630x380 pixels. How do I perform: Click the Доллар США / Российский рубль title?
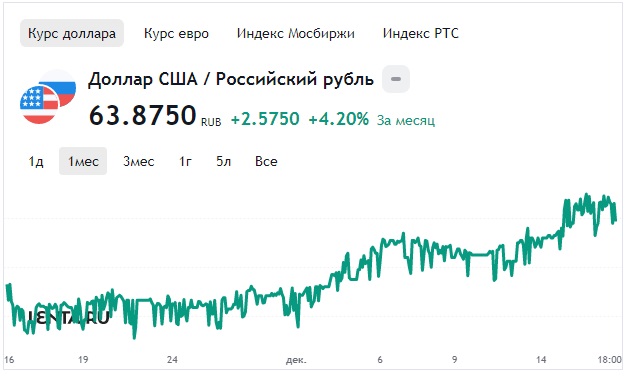(x=231, y=79)
